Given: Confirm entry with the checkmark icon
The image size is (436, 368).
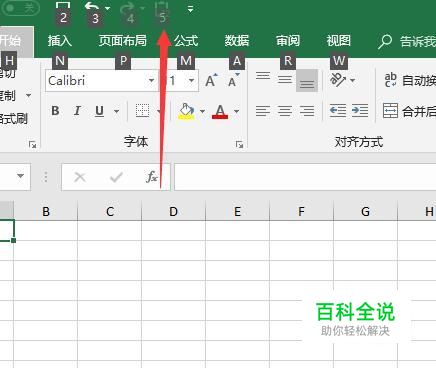Looking at the screenshot, I should coord(116,177).
